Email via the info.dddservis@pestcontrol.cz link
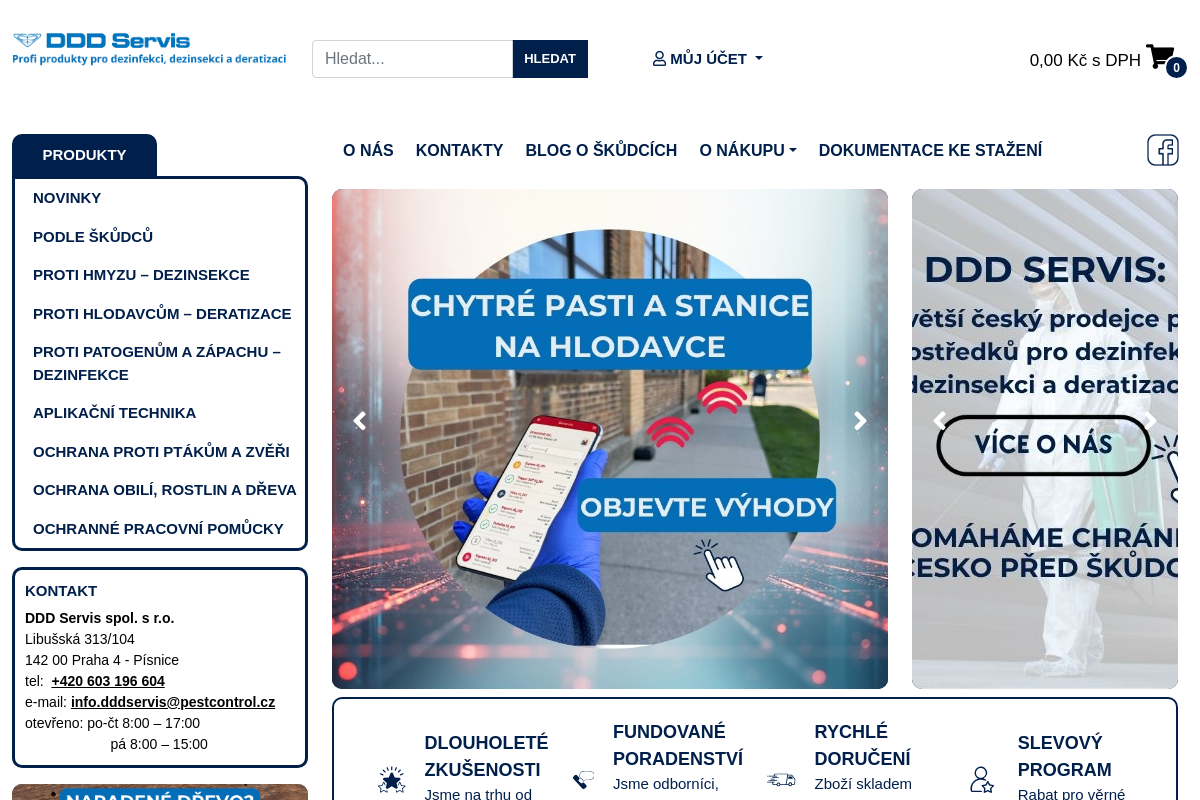Image resolution: width=1200 pixels, height=800 pixels. click(x=172, y=702)
